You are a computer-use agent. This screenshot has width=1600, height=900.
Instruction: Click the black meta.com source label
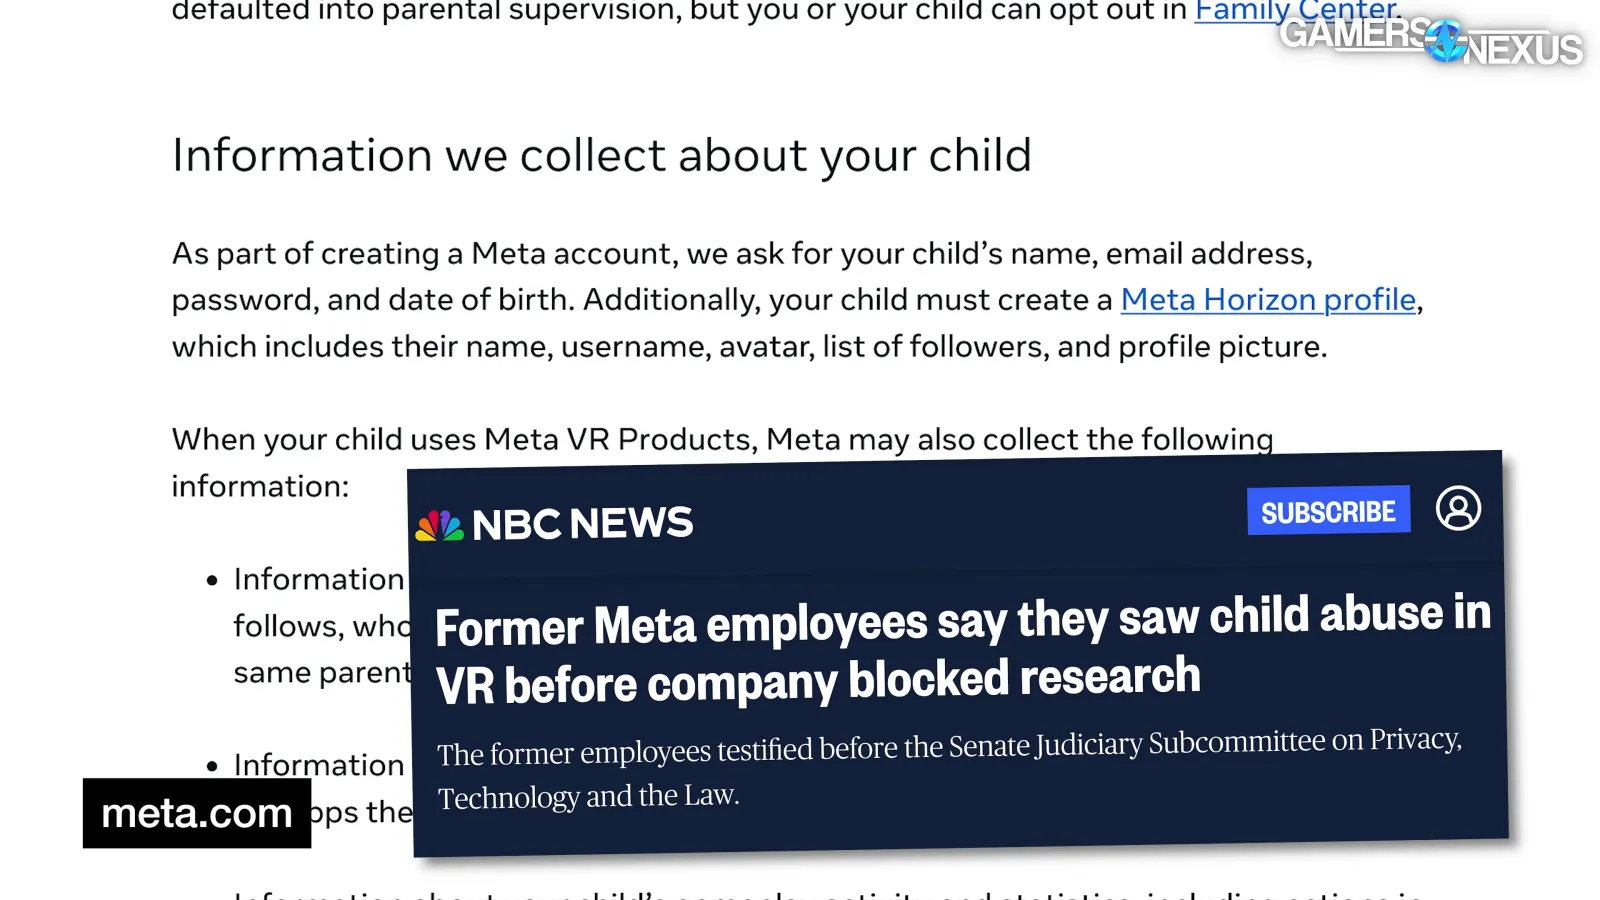(197, 813)
